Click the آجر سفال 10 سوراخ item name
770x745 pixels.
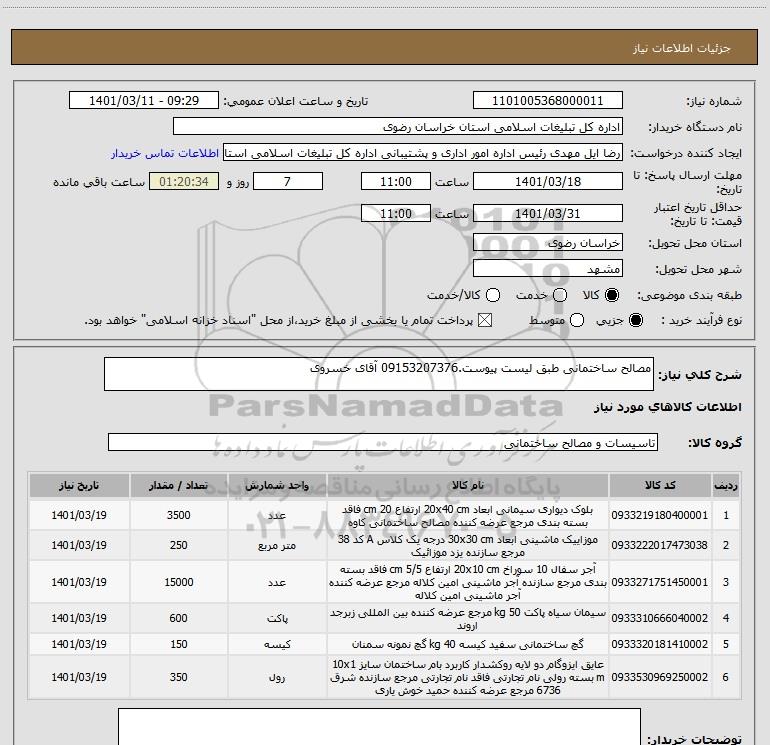pos(468,582)
